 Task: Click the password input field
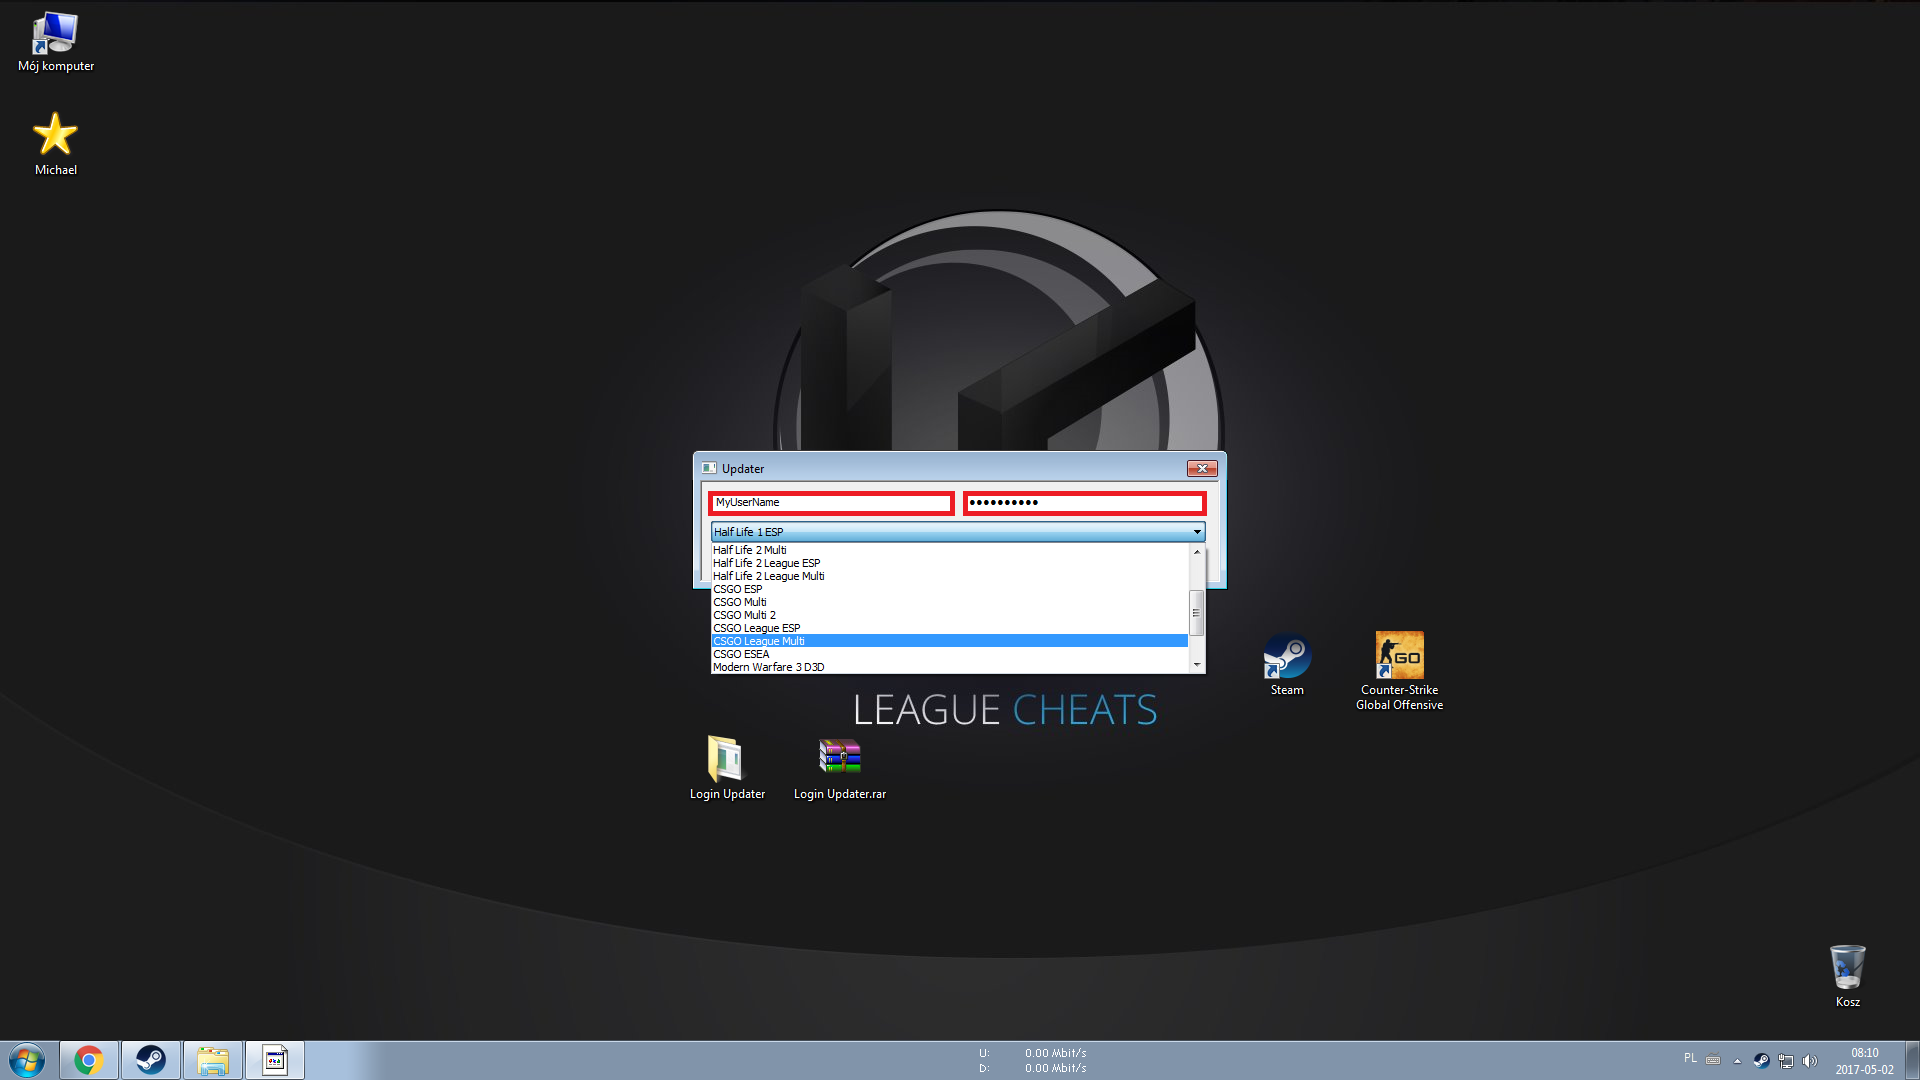[1085, 503]
